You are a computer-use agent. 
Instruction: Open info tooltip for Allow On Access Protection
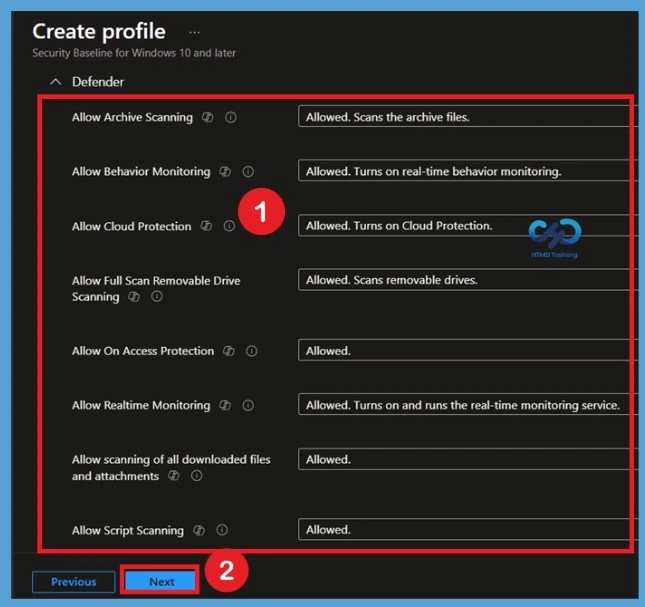click(x=252, y=351)
